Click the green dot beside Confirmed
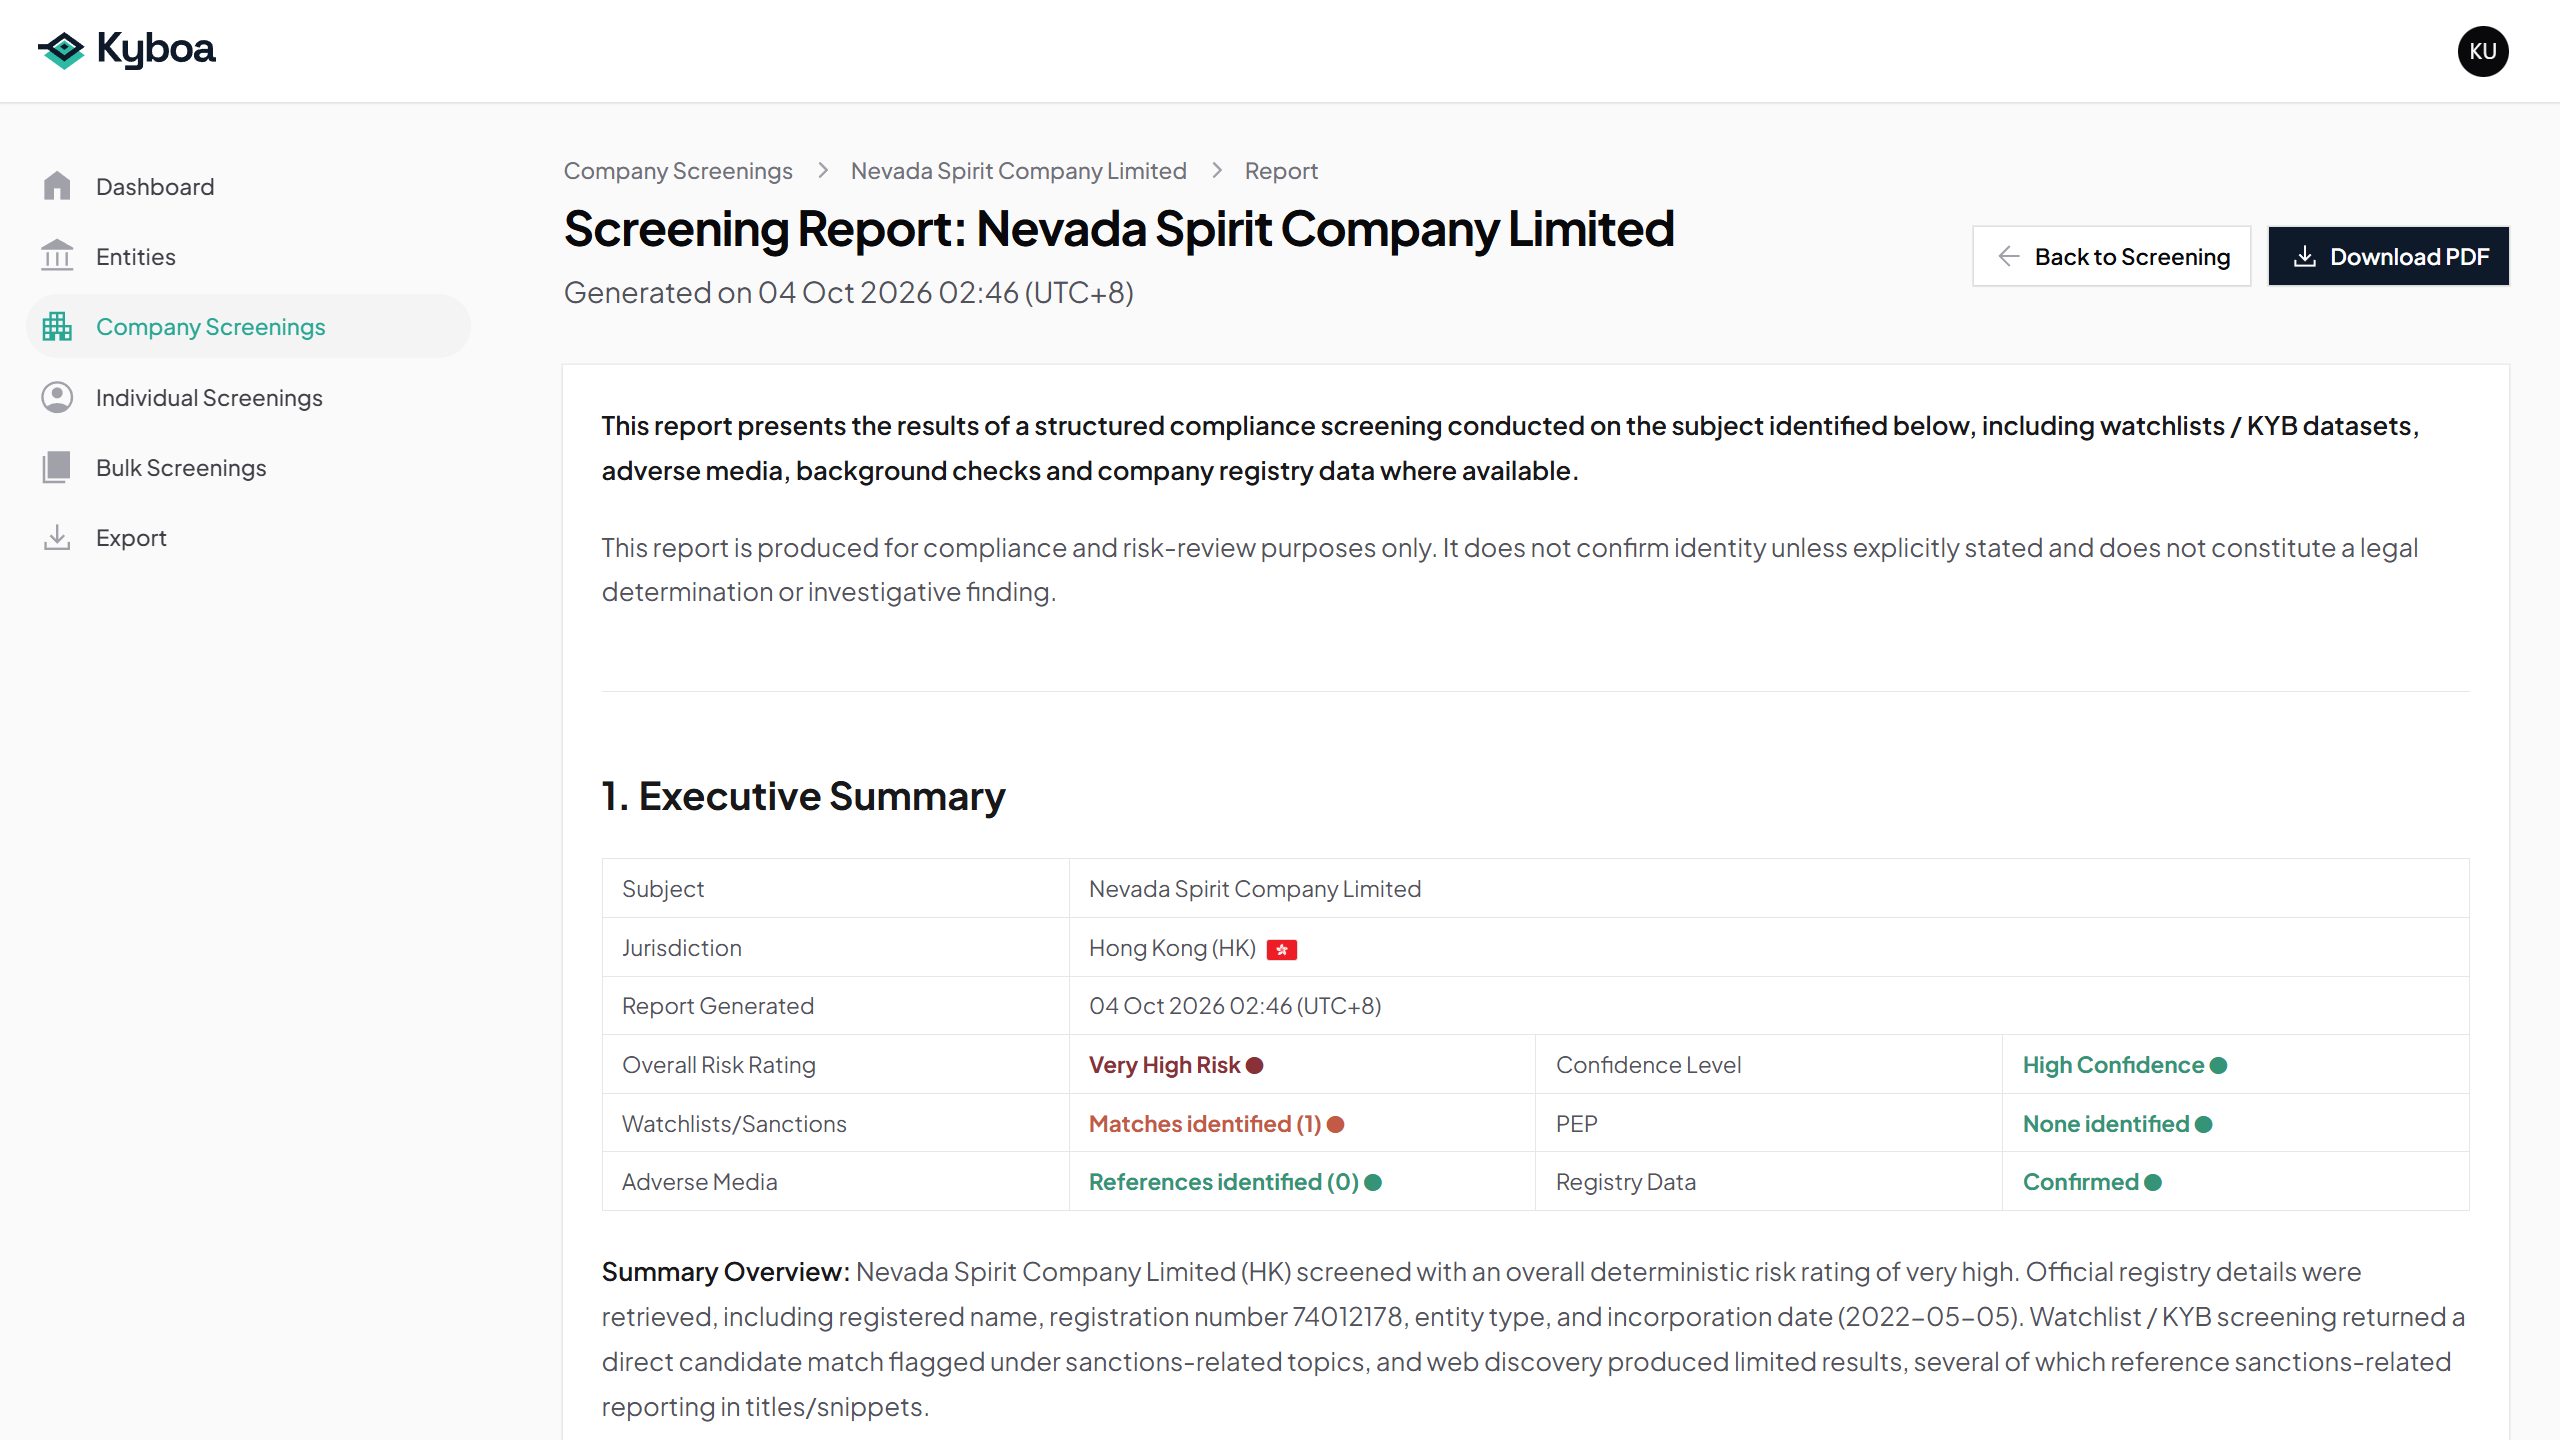The height and width of the screenshot is (1440, 2560). click(x=2153, y=1182)
